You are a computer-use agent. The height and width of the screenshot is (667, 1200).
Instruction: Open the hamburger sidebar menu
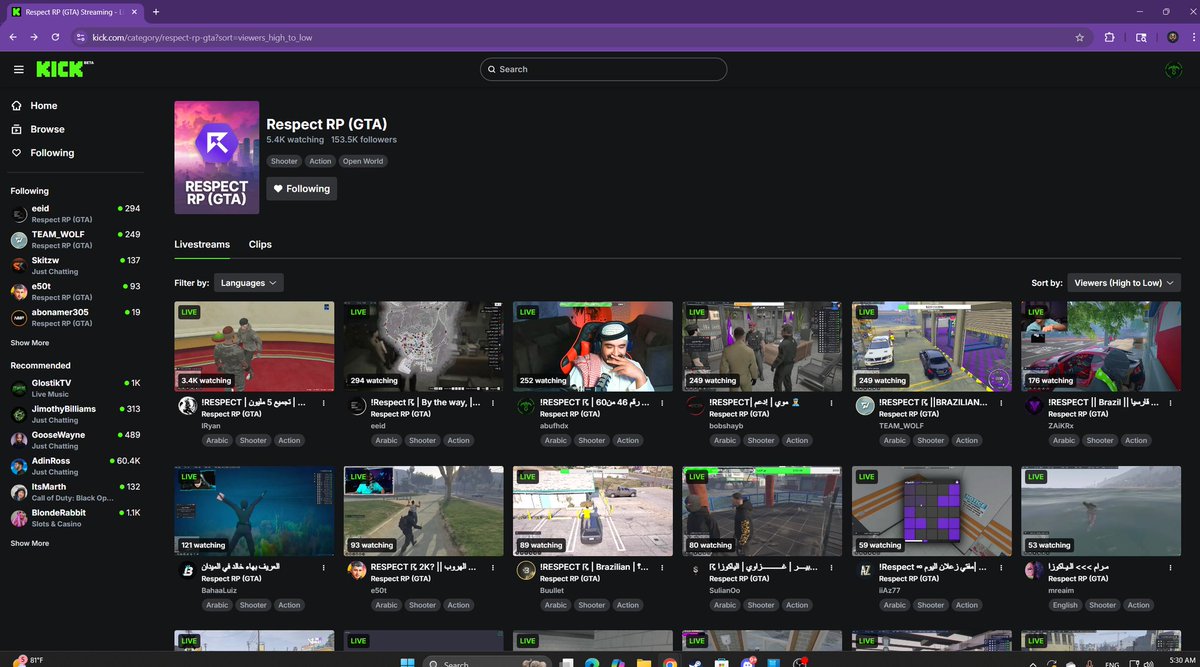pyautogui.click(x=18, y=69)
